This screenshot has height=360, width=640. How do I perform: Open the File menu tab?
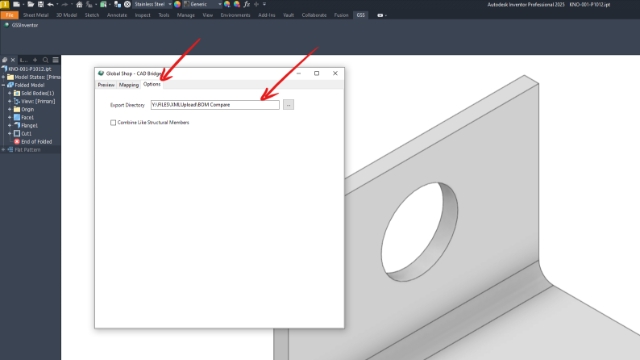9,15
